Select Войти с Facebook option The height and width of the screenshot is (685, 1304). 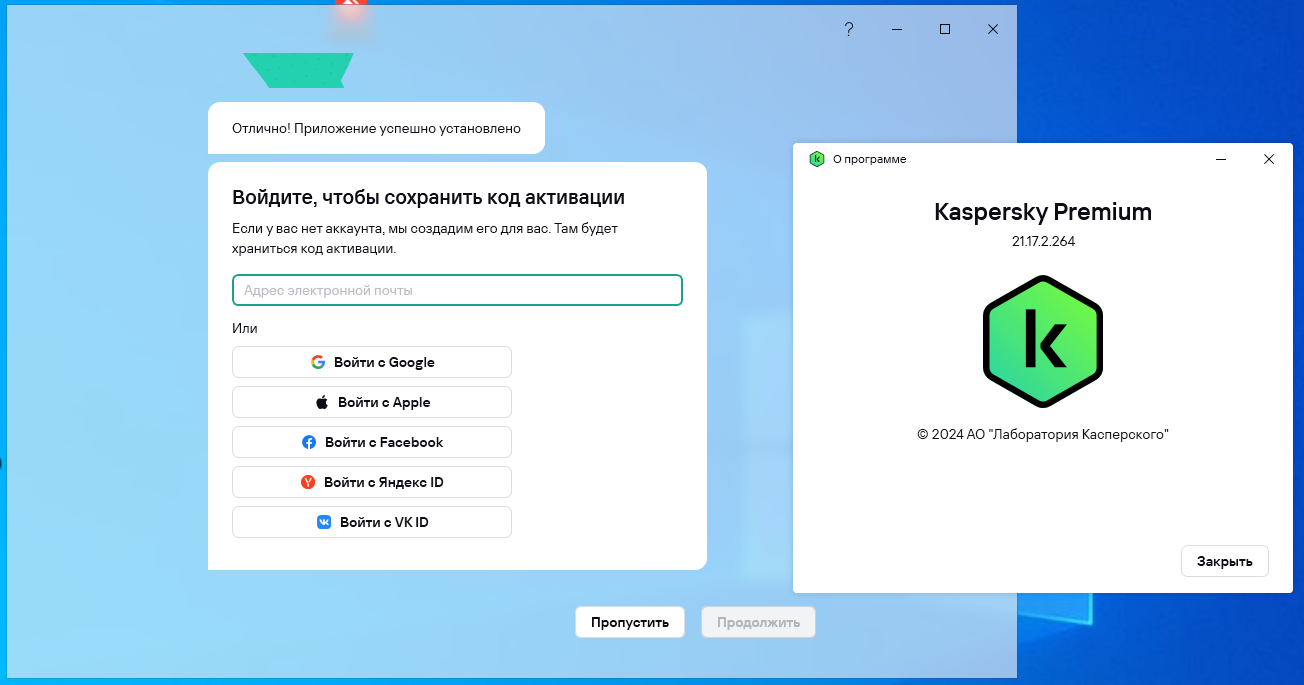coord(372,442)
